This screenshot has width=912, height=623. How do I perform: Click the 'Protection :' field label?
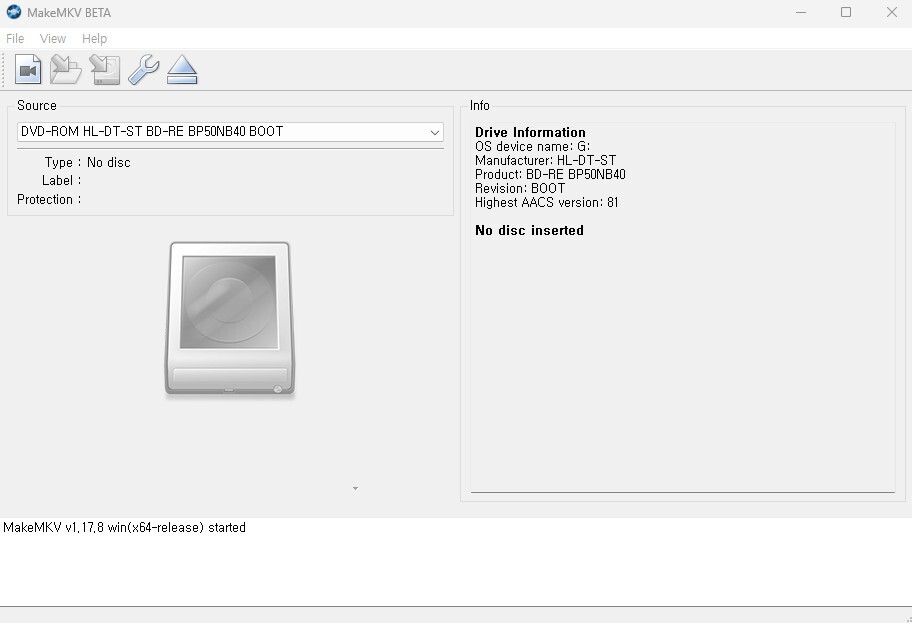[x=49, y=200]
